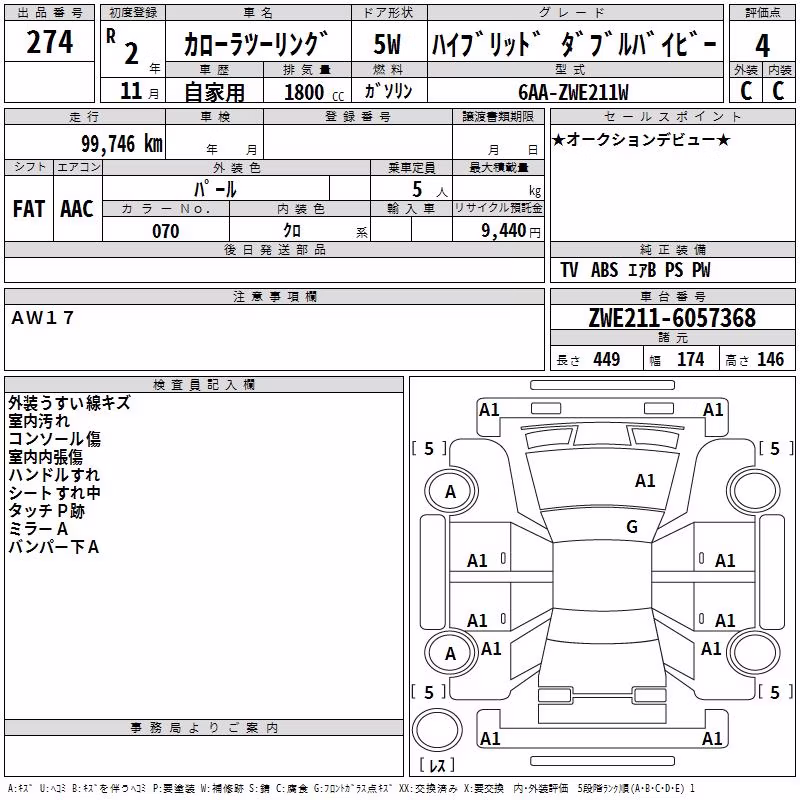Click the レス label below the spare tire circle
This screenshot has width=800, height=800.
(x=437, y=765)
